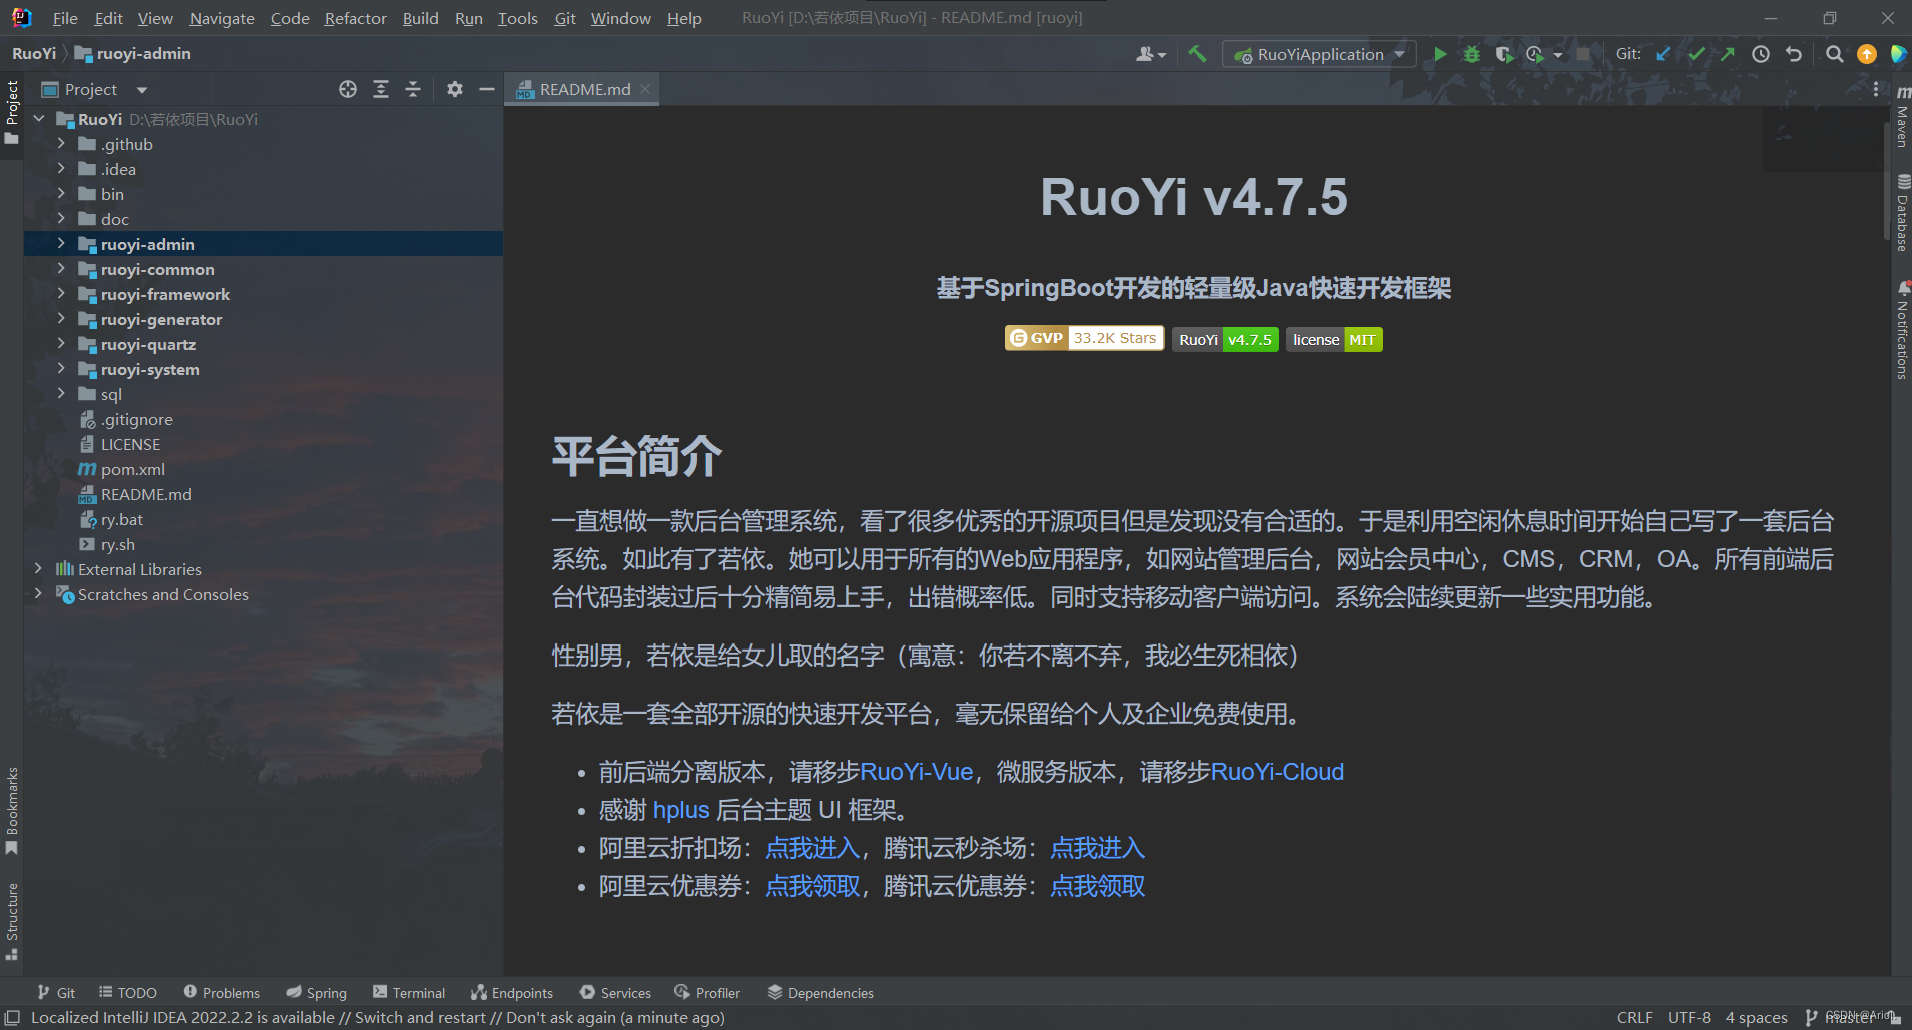This screenshot has width=1912, height=1030.
Task: Open the Code With Me user icon
Action: pos(1151,54)
